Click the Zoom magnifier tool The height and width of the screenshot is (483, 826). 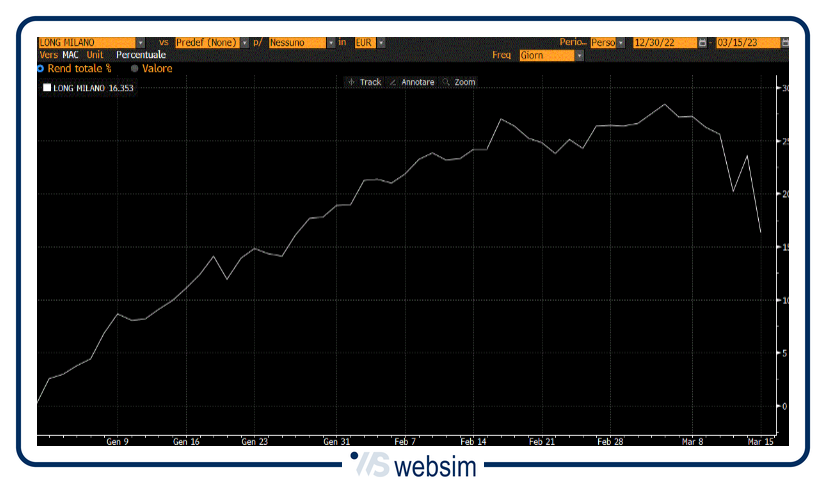458,82
